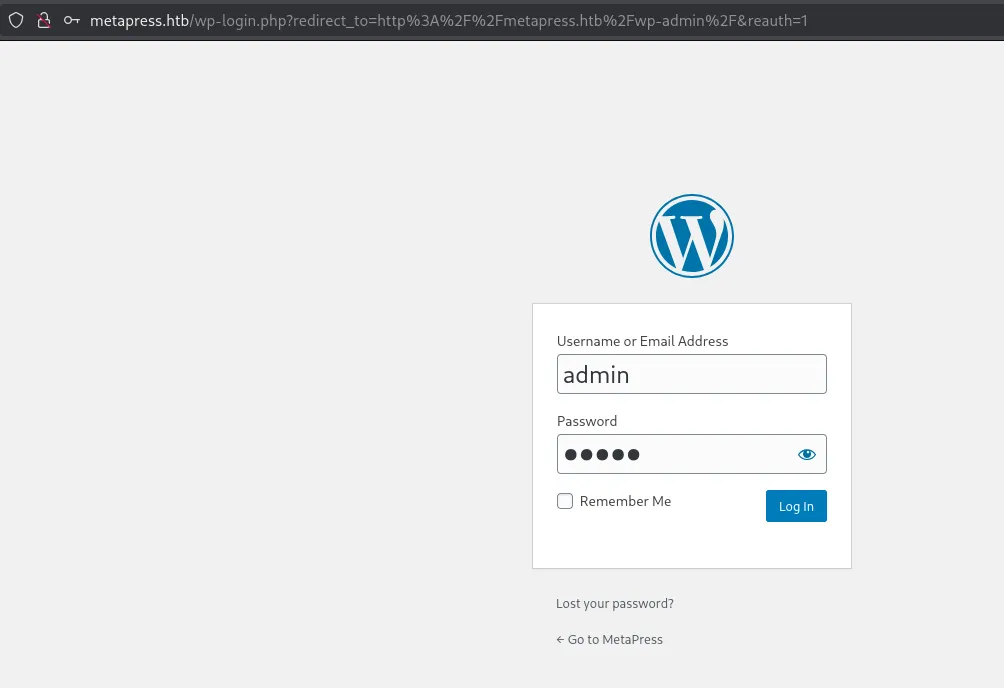Click the left arrow before Go to MetaPress
This screenshot has width=1004, height=688.
pyautogui.click(x=560, y=640)
